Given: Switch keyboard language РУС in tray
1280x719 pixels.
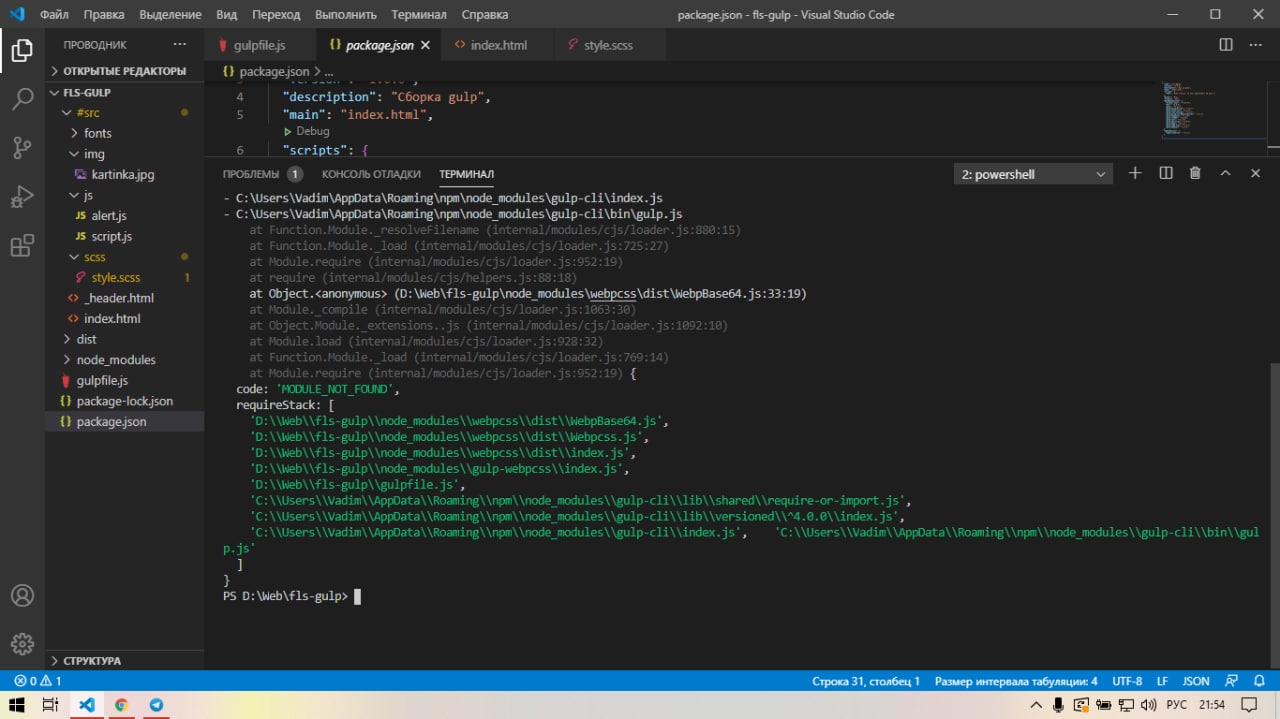Looking at the screenshot, I should (1177, 705).
